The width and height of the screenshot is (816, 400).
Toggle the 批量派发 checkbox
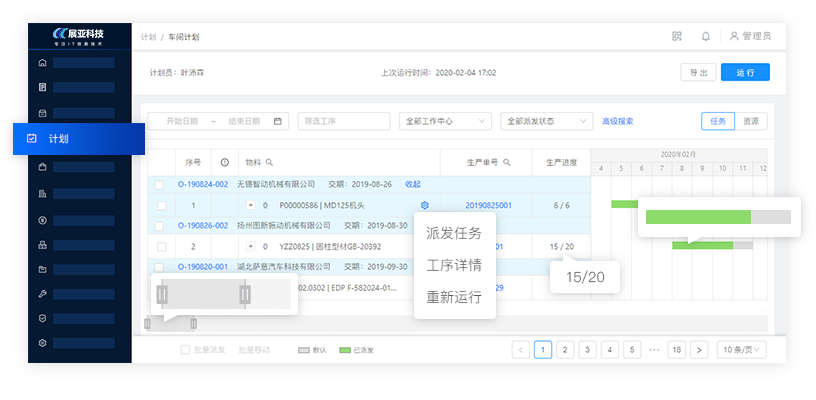coord(185,350)
